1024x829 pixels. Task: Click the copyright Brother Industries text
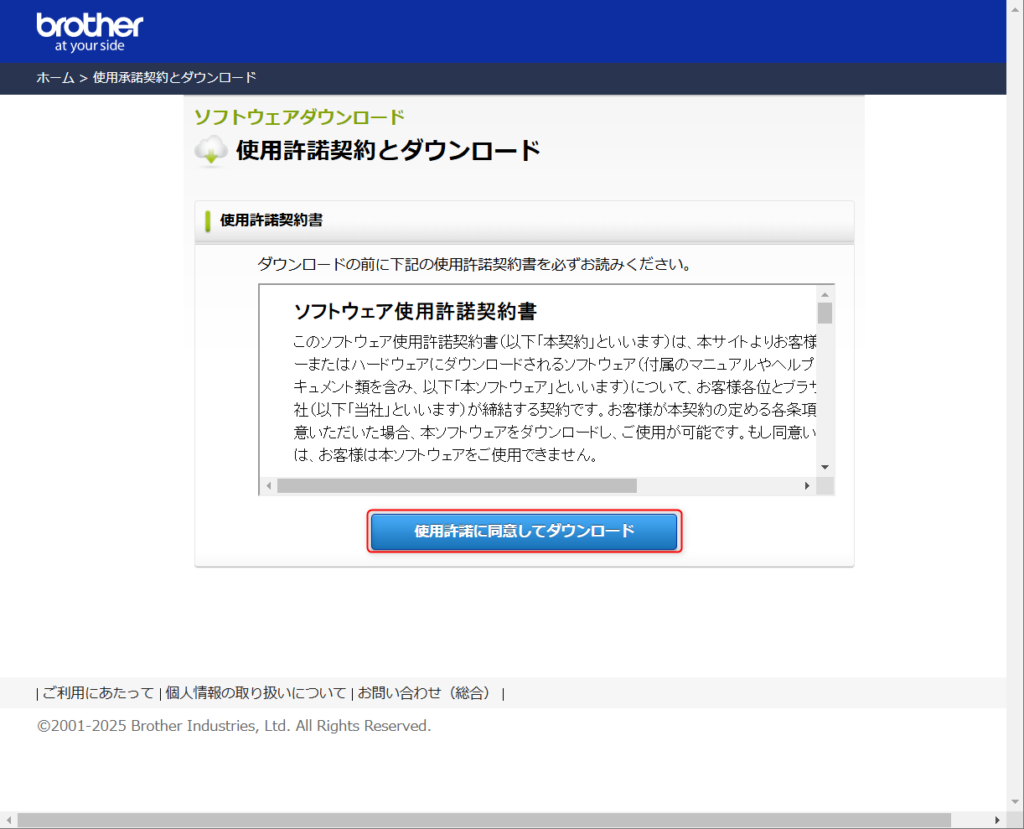pyautogui.click(x=234, y=726)
